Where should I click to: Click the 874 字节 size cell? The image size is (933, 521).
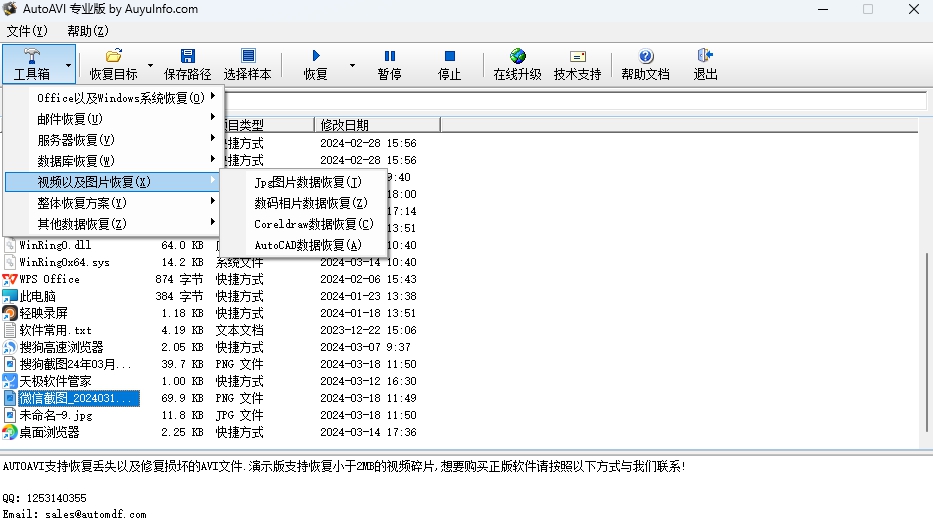[179, 279]
